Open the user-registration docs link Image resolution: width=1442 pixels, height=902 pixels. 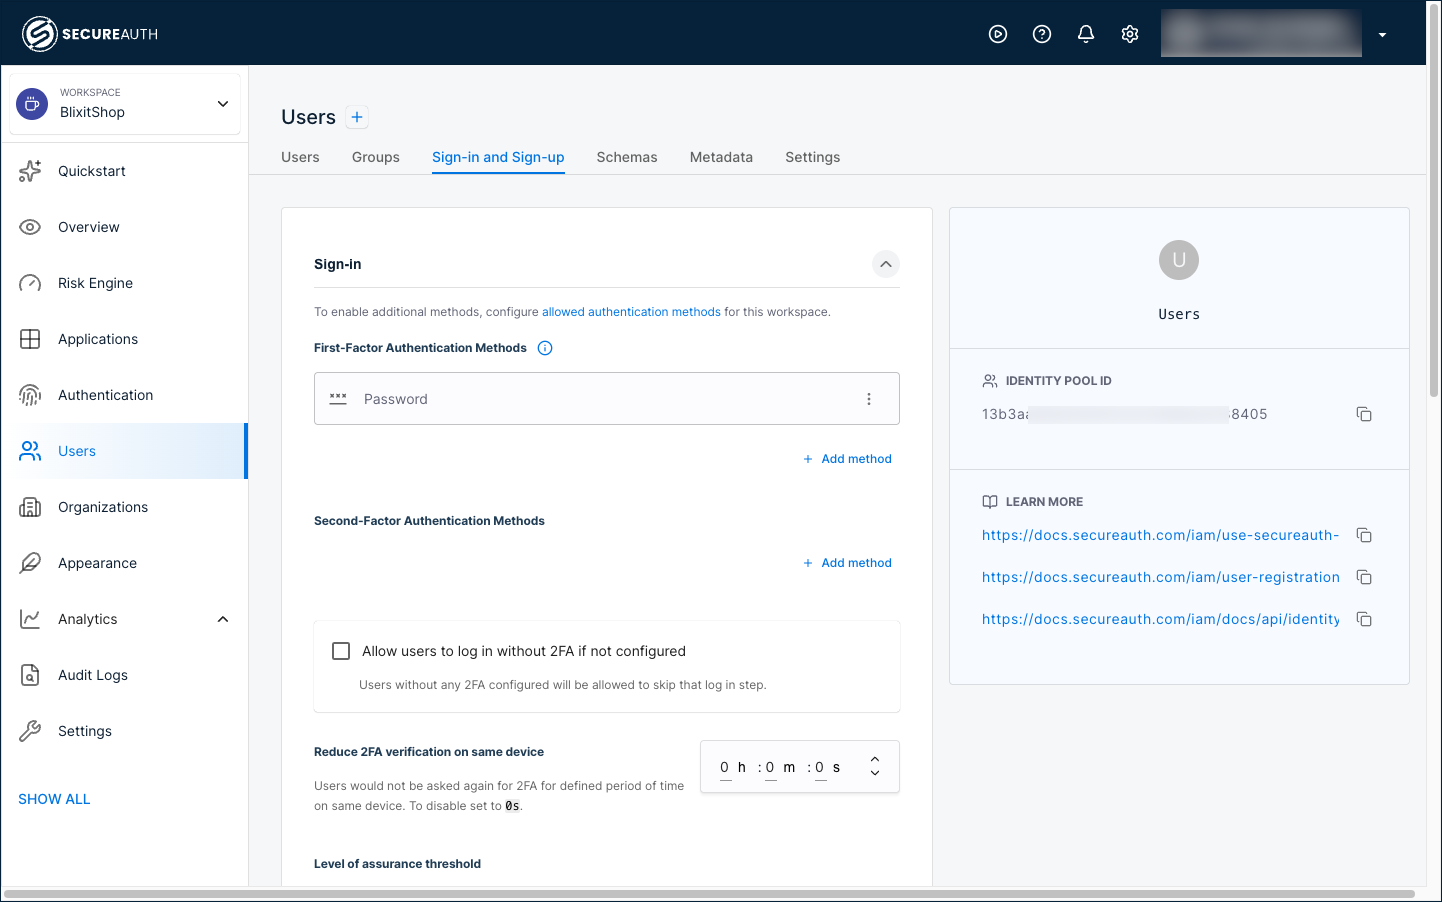click(1160, 577)
